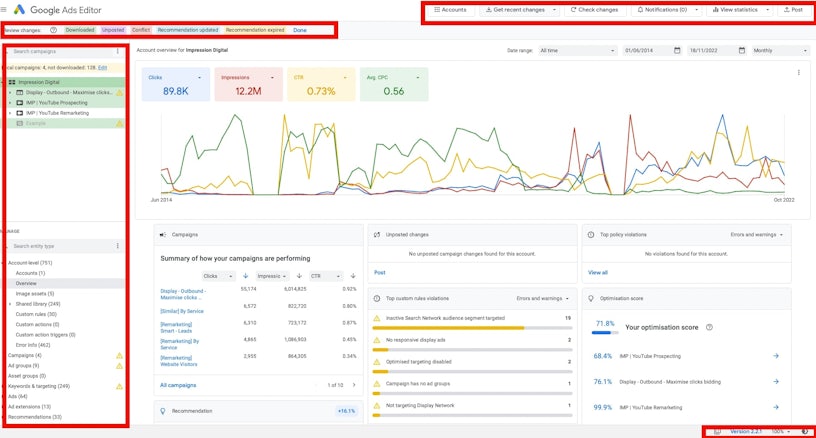The width and height of the screenshot is (816, 438).
Task: Click the 71.8% optimisation score progress bar
Action: 605,333
